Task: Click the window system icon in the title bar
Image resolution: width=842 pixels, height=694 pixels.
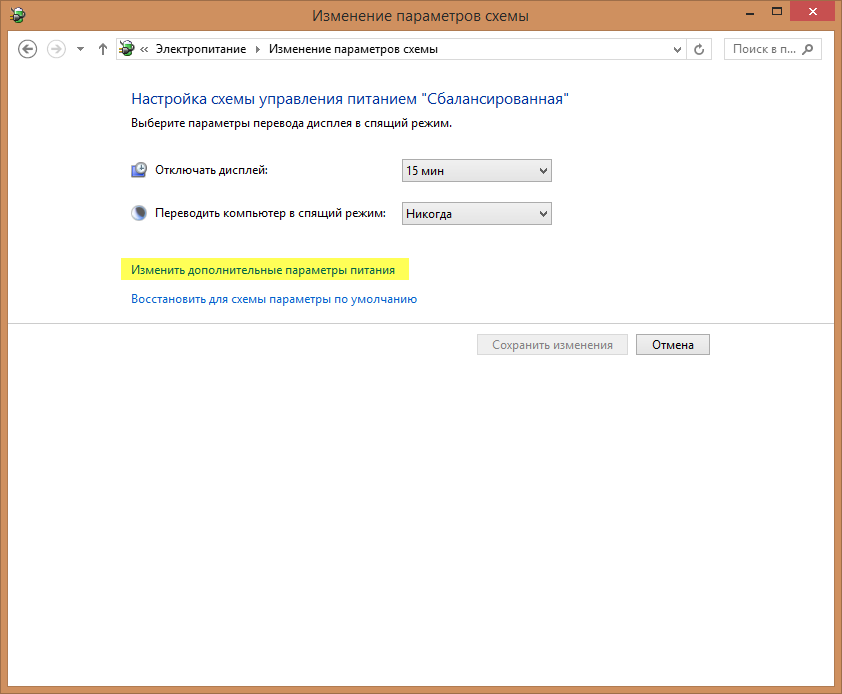Action: tap(17, 16)
